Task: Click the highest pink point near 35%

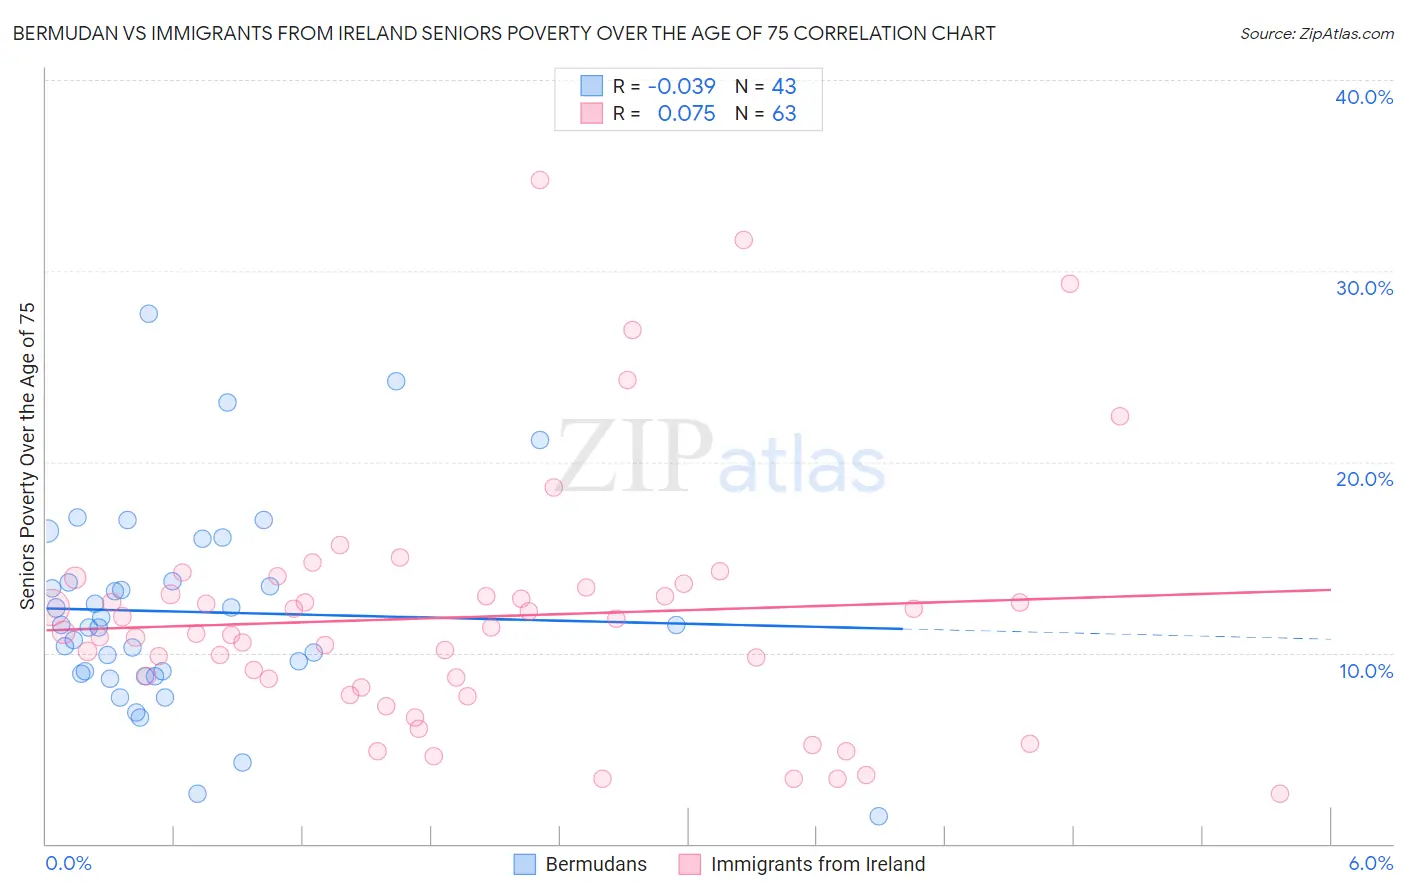Action: click(x=540, y=180)
